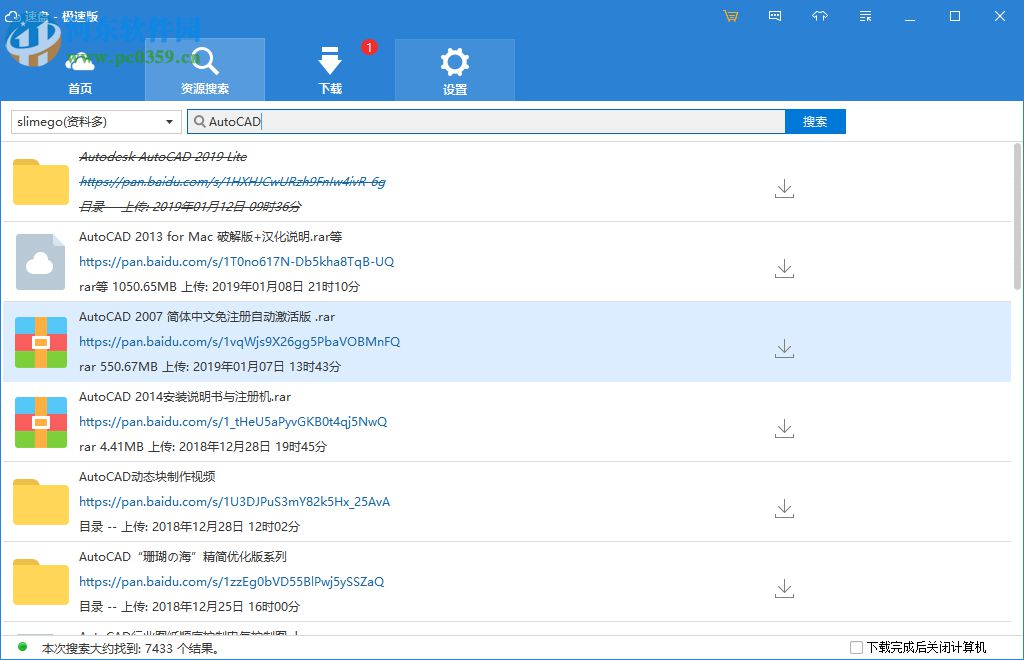Click download icon for AutoCAD 2014安装说明书
The image size is (1024, 660).
tap(784, 428)
